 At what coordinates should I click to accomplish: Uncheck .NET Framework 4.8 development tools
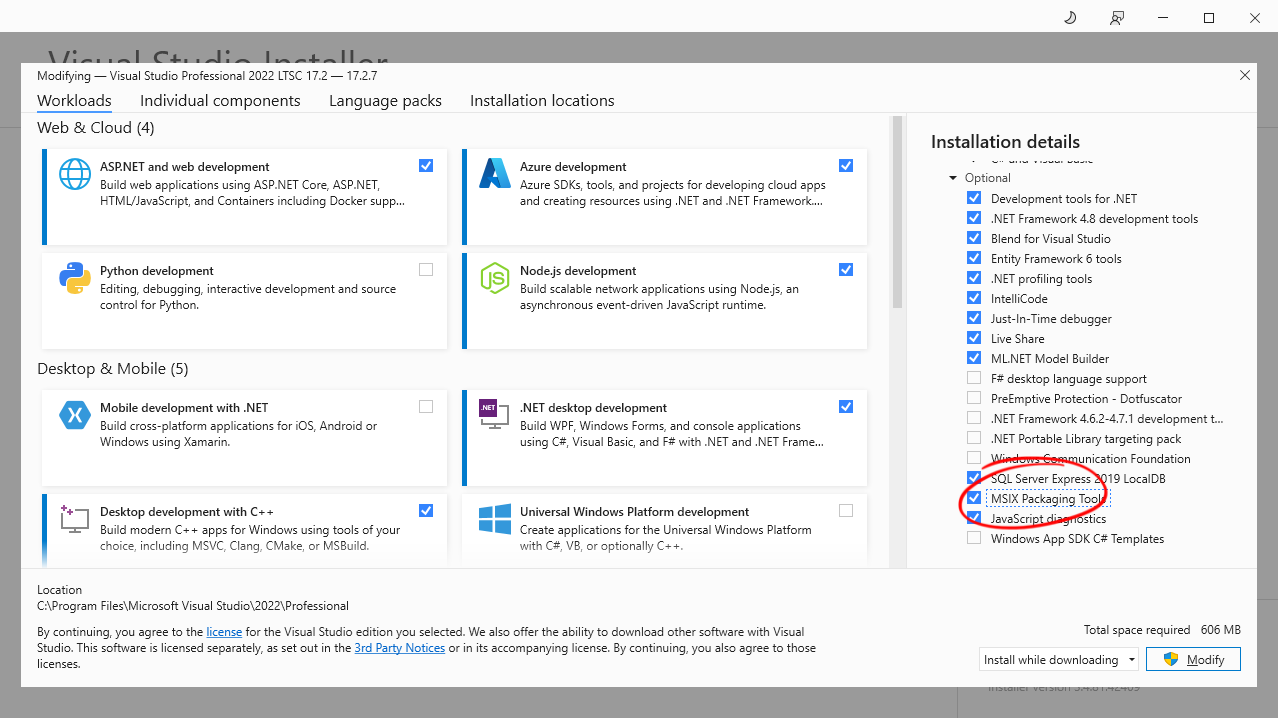974,218
